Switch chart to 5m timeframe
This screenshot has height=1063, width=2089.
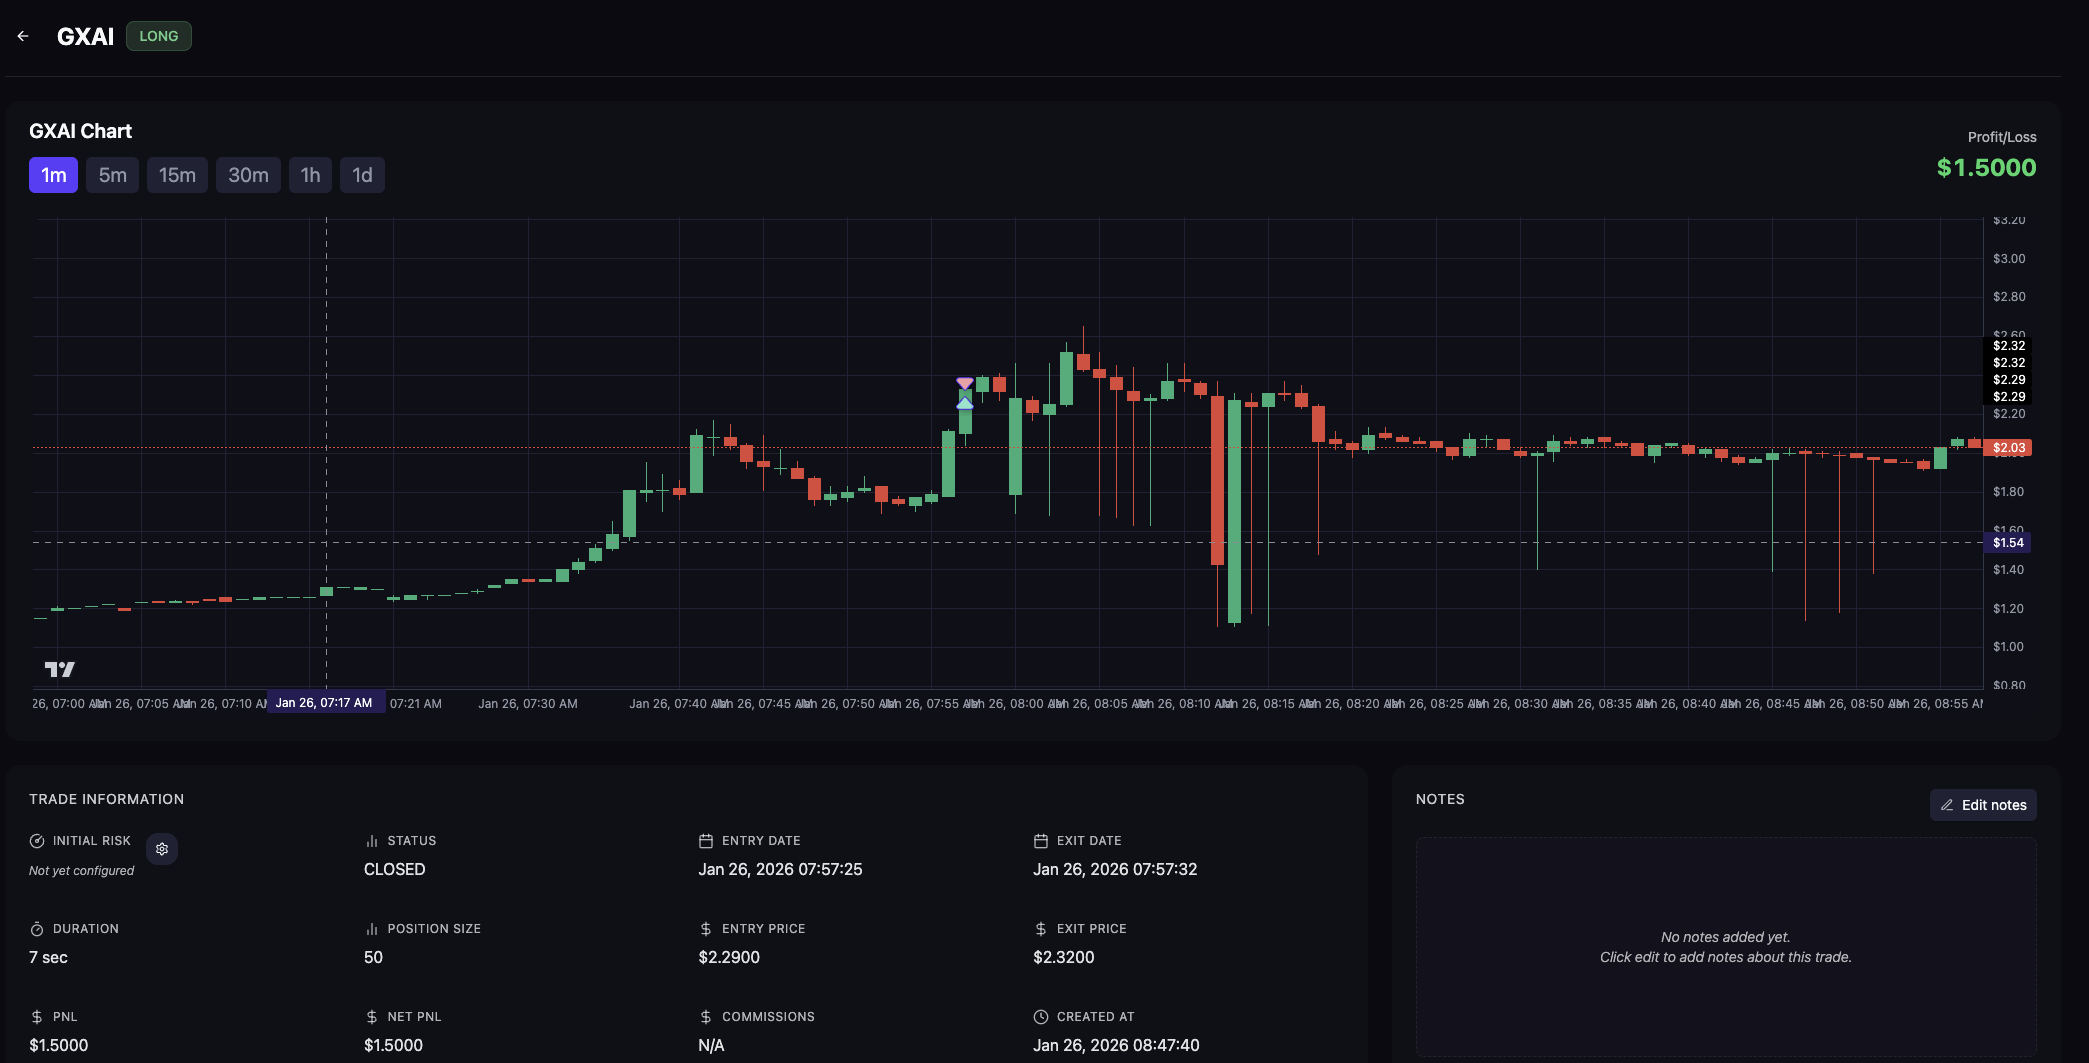(112, 175)
